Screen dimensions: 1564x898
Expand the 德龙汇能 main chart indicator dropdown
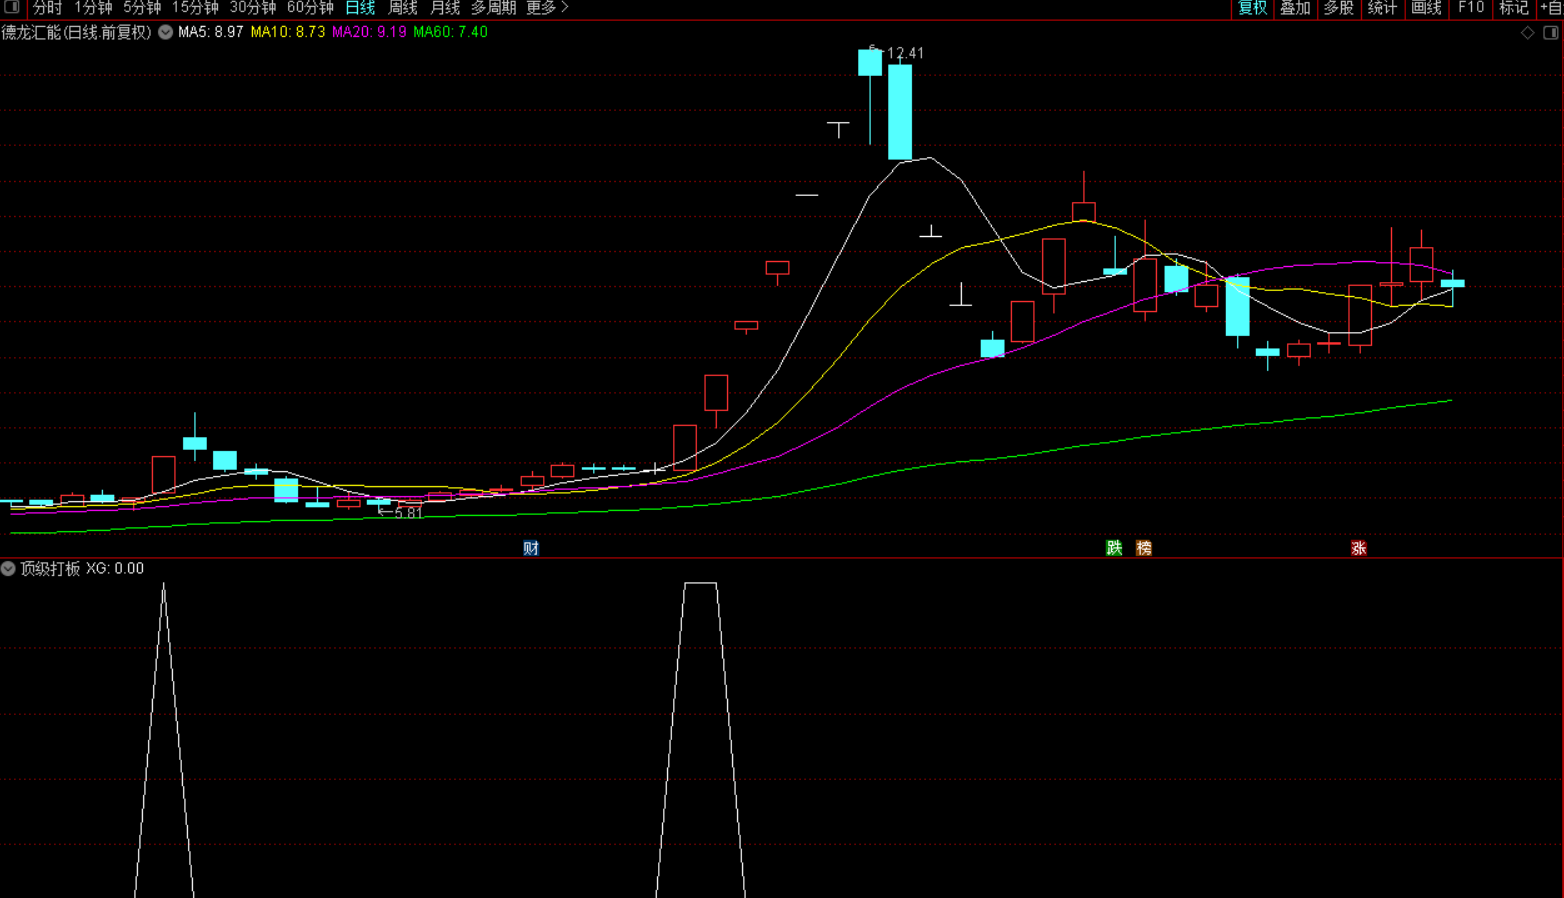(x=165, y=32)
